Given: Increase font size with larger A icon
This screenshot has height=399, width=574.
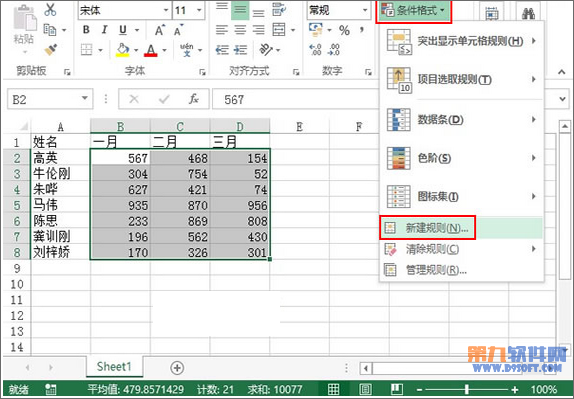Looking at the screenshot, I should [160, 30].
